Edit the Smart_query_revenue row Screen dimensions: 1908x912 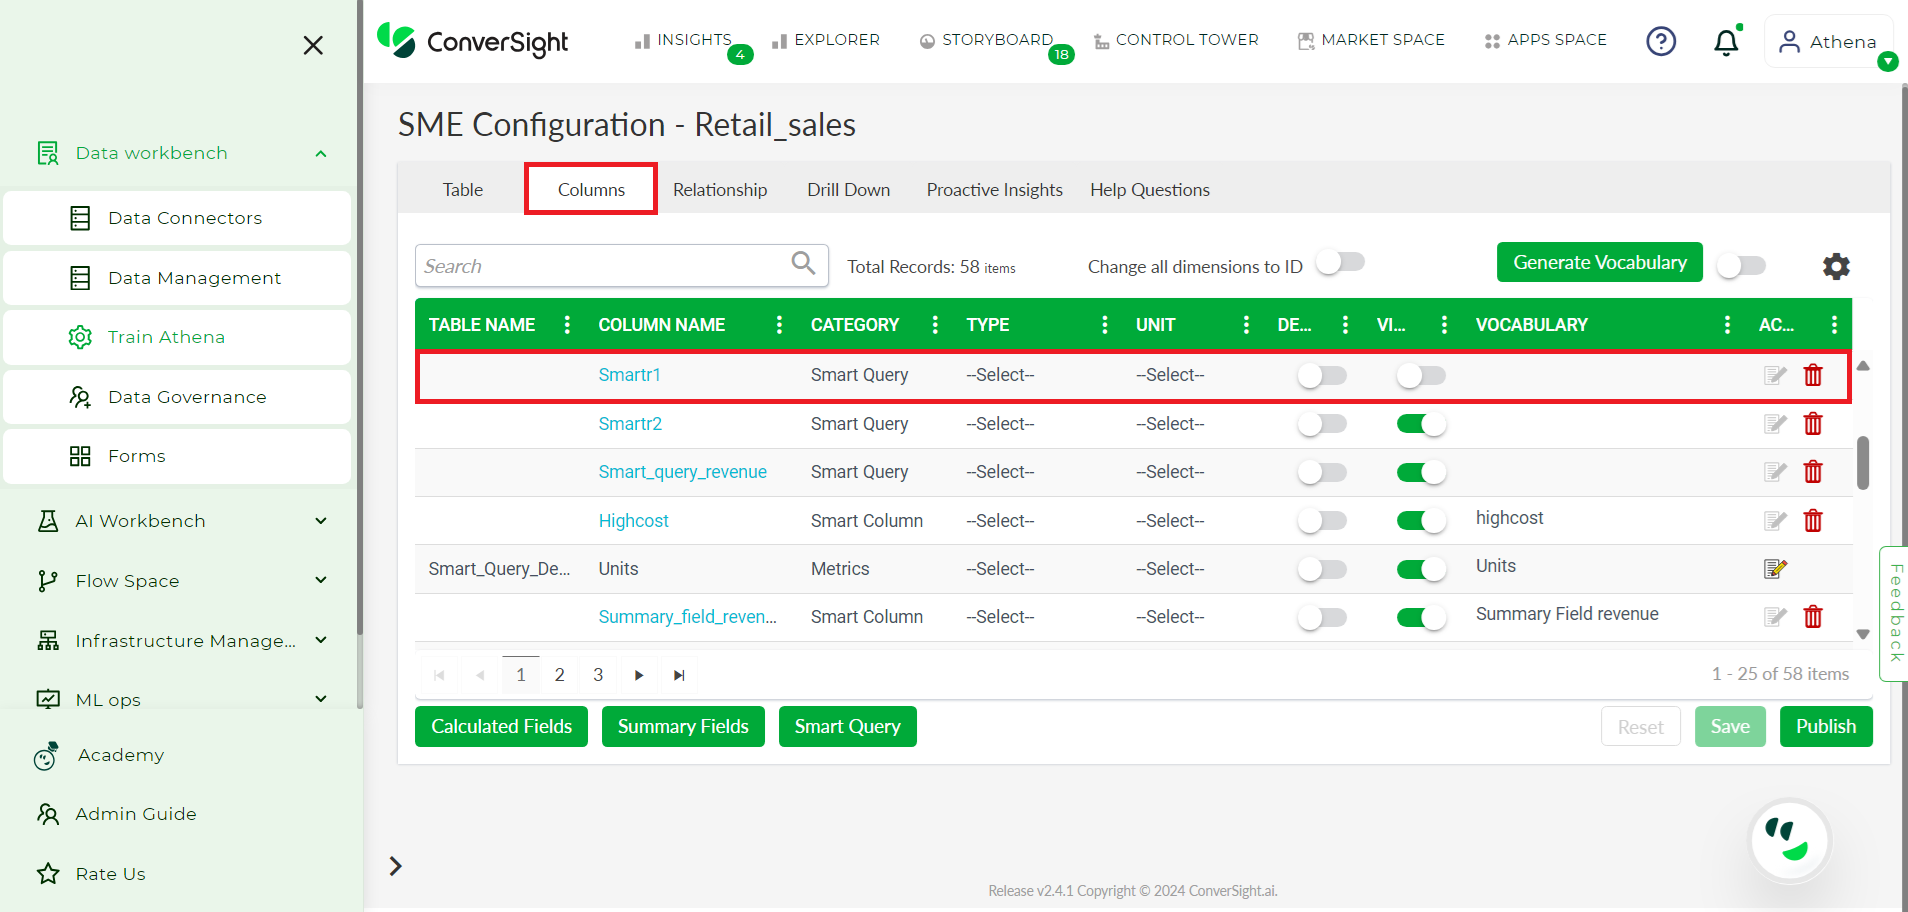pyautogui.click(x=1775, y=472)
